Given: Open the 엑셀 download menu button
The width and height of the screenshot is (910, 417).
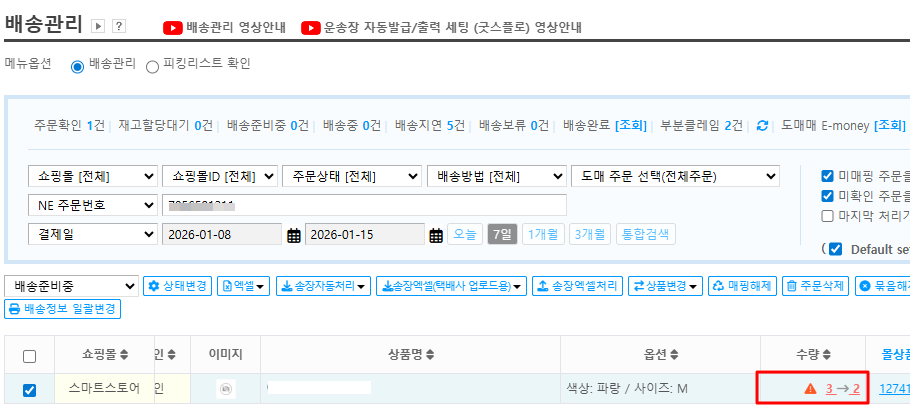Looking at the screenshot, I should coord(243,286).
